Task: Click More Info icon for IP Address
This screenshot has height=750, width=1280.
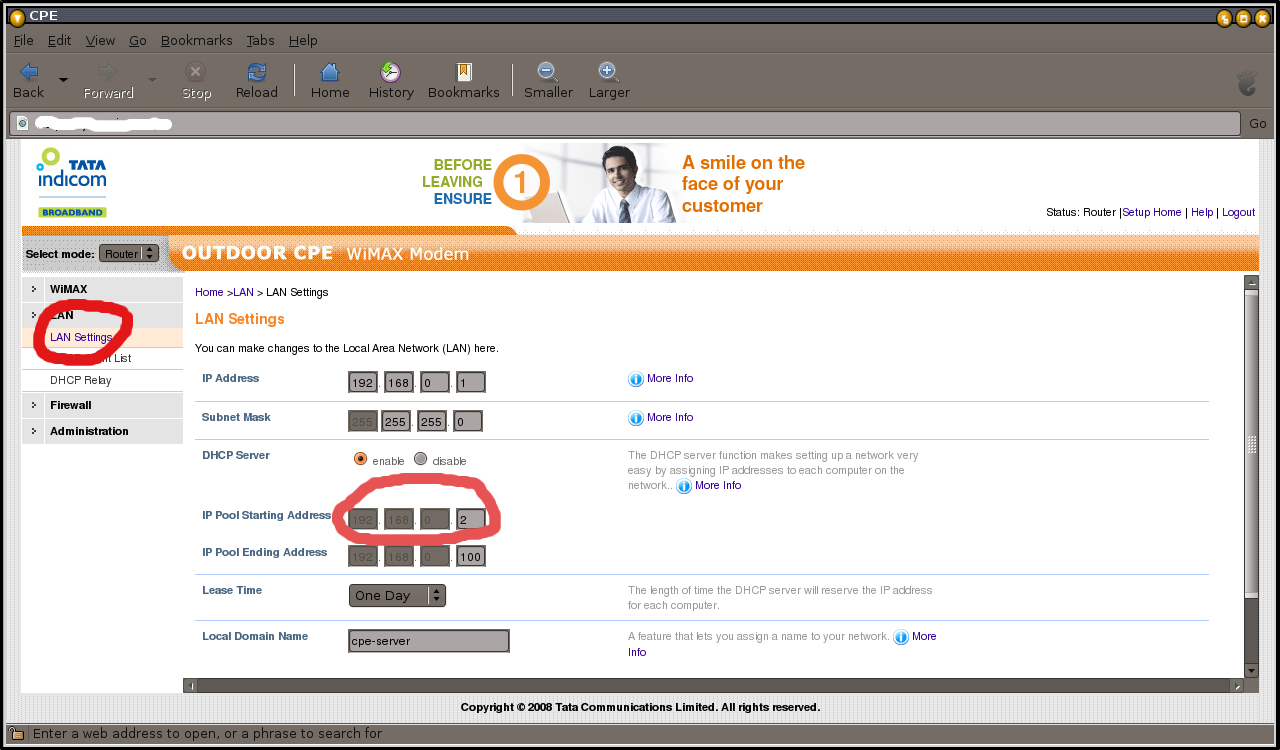Action: point(635,379)
